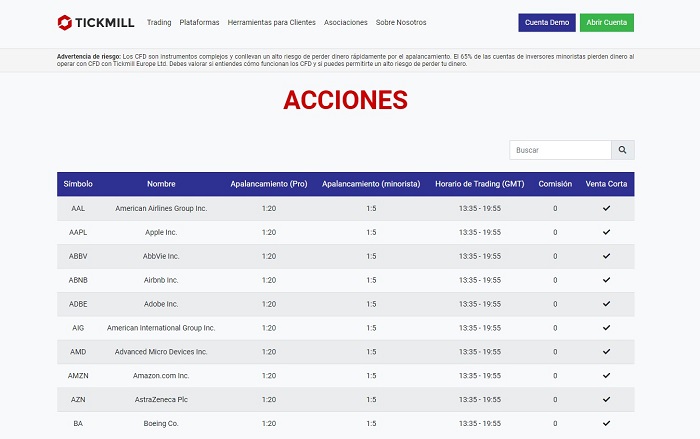The width and height of the screenshot is (700, 439).
Task: Select the AAL symbol cell
Action: point(78,209)
